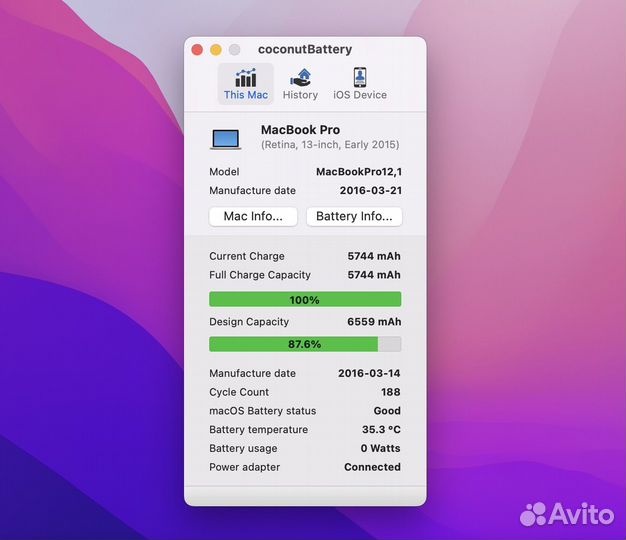This screenshot has height=540, width=626.
Task: Click the 'History' tab label
Action: click(x=300, y=95)
